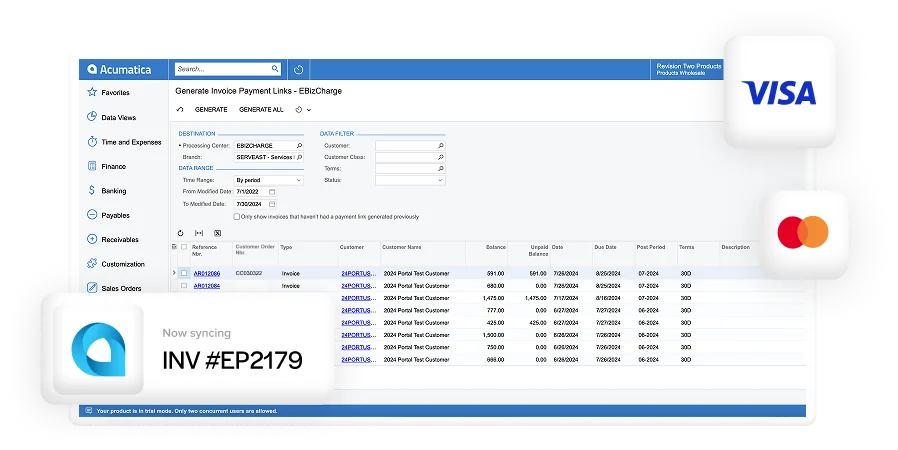This screenshot has height=450, width=898.
Task: Open customer link in 1,500.00 balance row
Action: (x=359, y=335)
